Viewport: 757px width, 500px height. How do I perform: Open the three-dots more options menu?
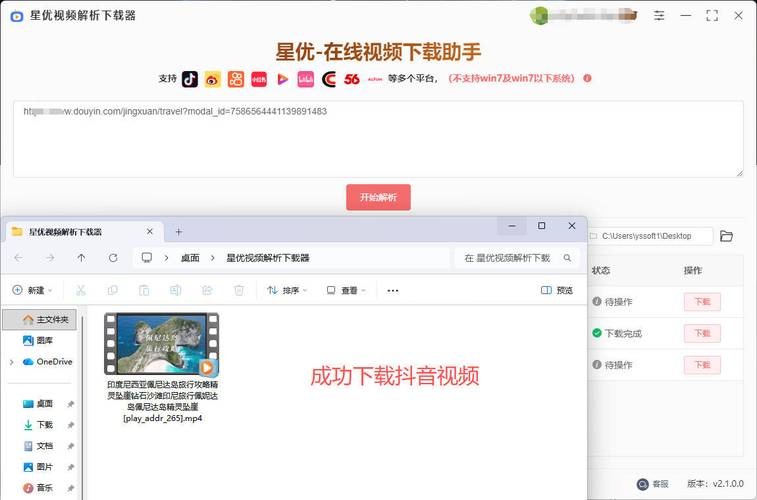click(x=393, y=291)
